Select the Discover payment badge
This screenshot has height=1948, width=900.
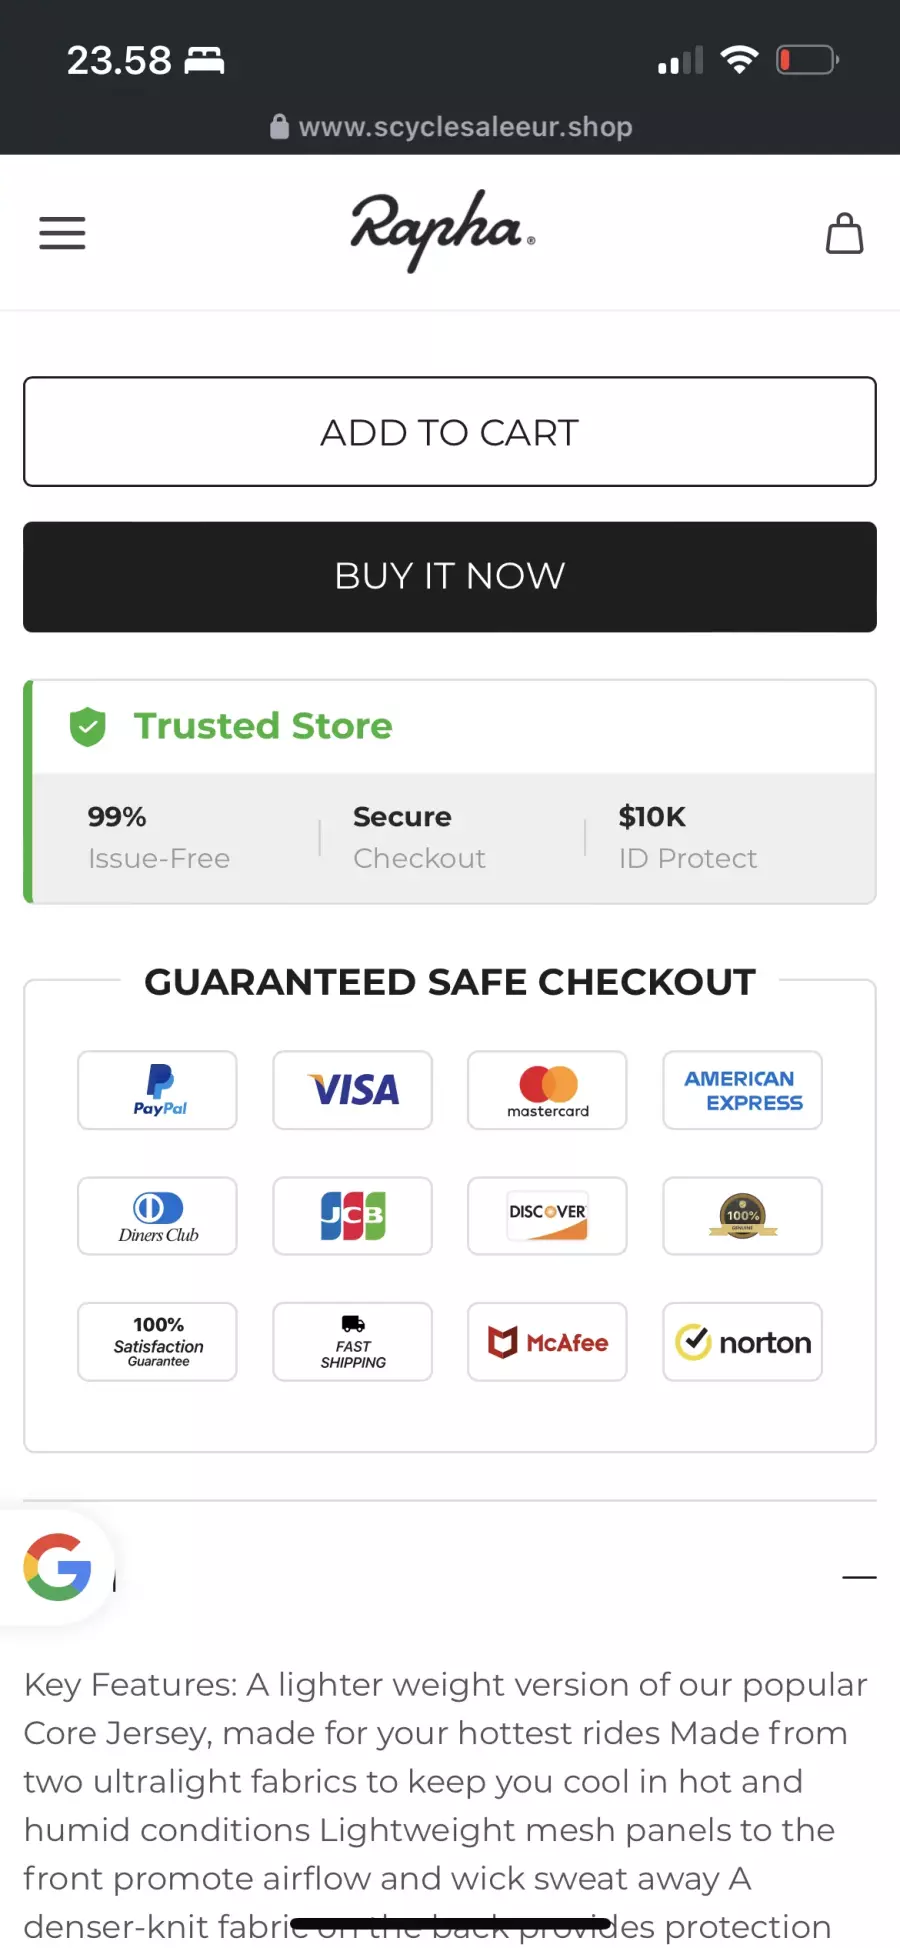[547, 1216]
